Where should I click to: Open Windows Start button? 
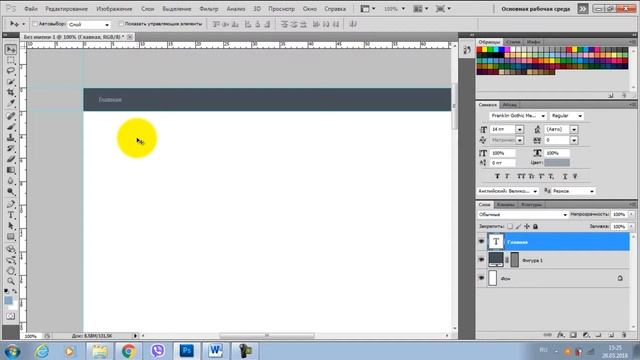[x=13, y=351]
